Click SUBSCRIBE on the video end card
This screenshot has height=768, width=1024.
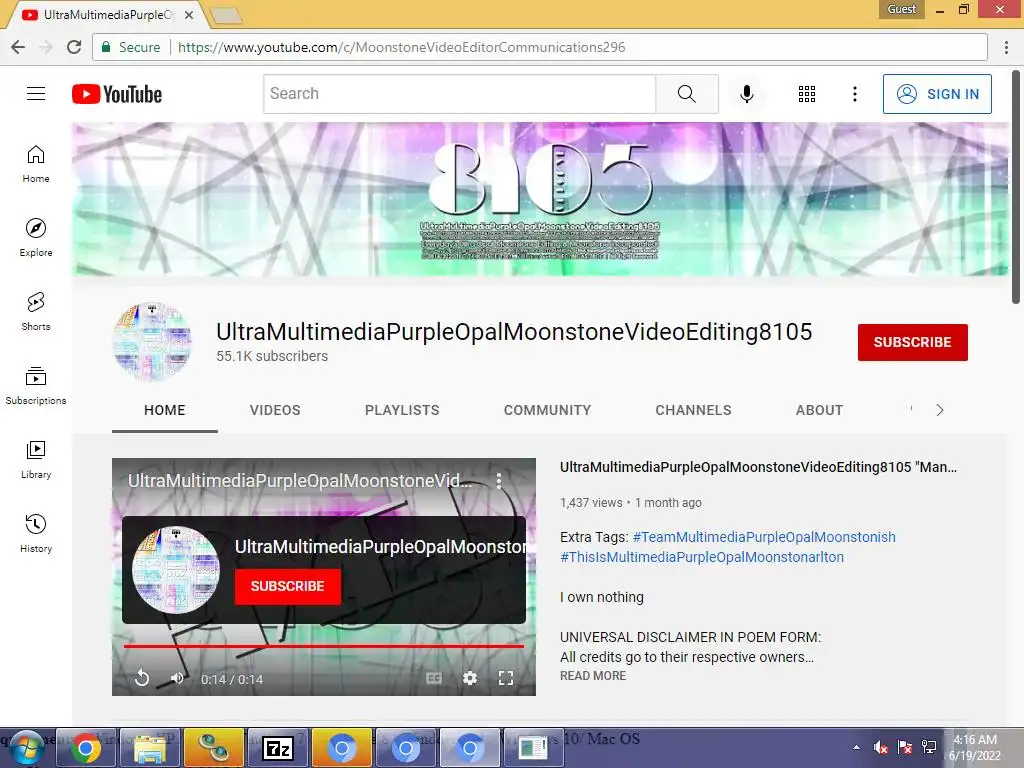(x=288, y=586)
